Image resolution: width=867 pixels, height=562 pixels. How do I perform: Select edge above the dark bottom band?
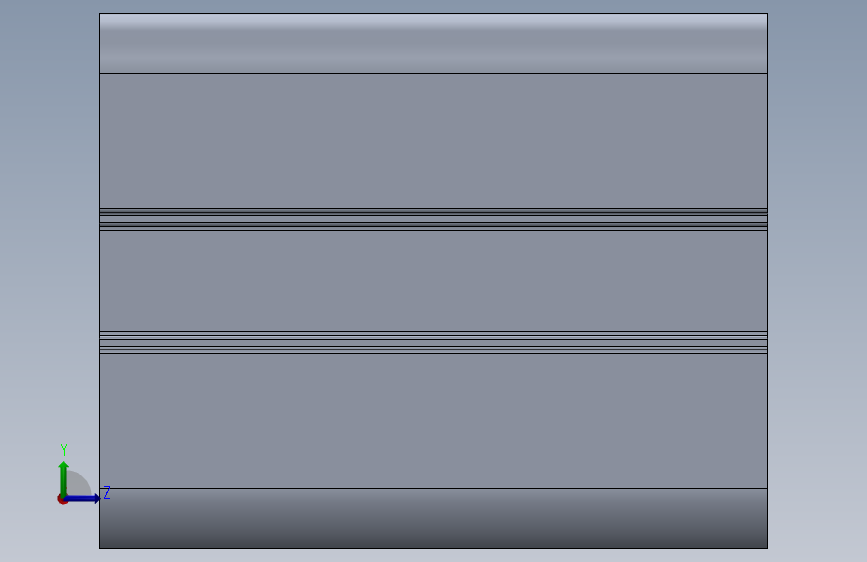click(434, 488)
